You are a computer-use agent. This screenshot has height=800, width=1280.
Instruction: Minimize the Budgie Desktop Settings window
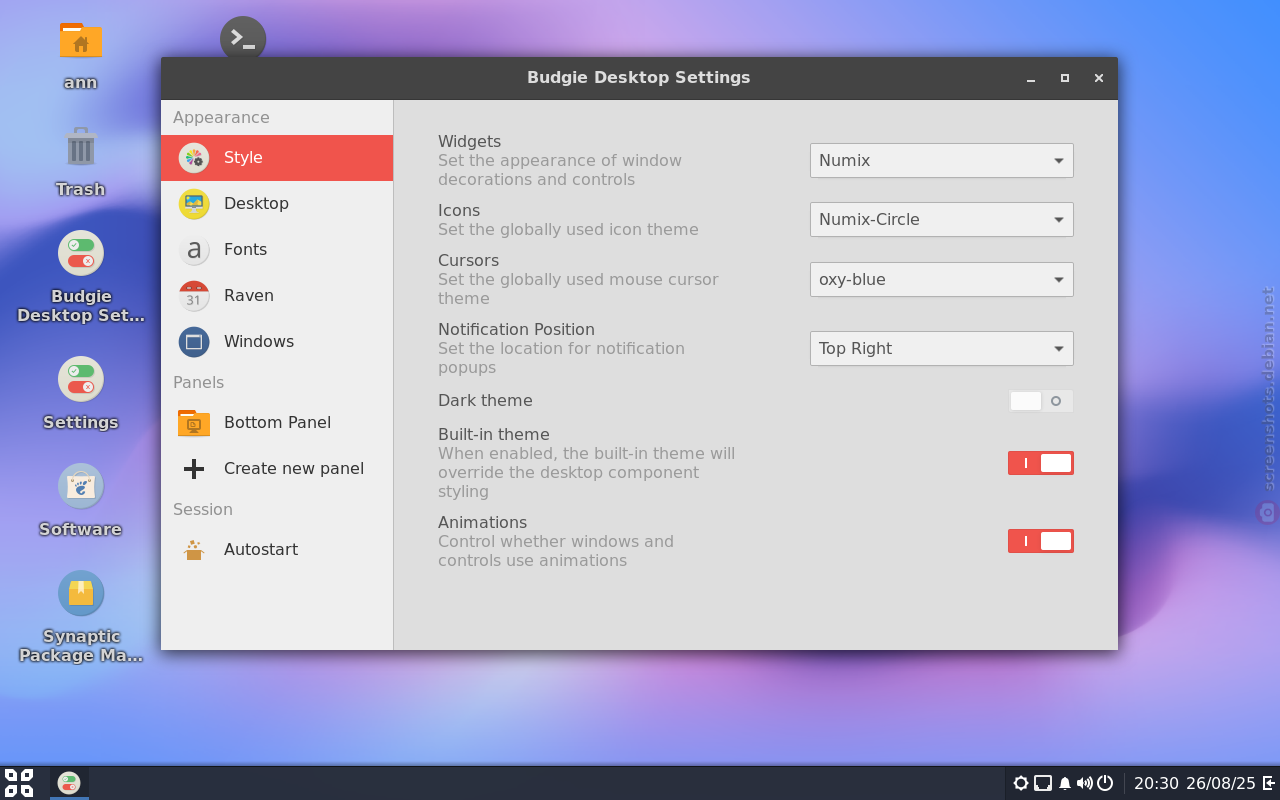(1031, 78)
